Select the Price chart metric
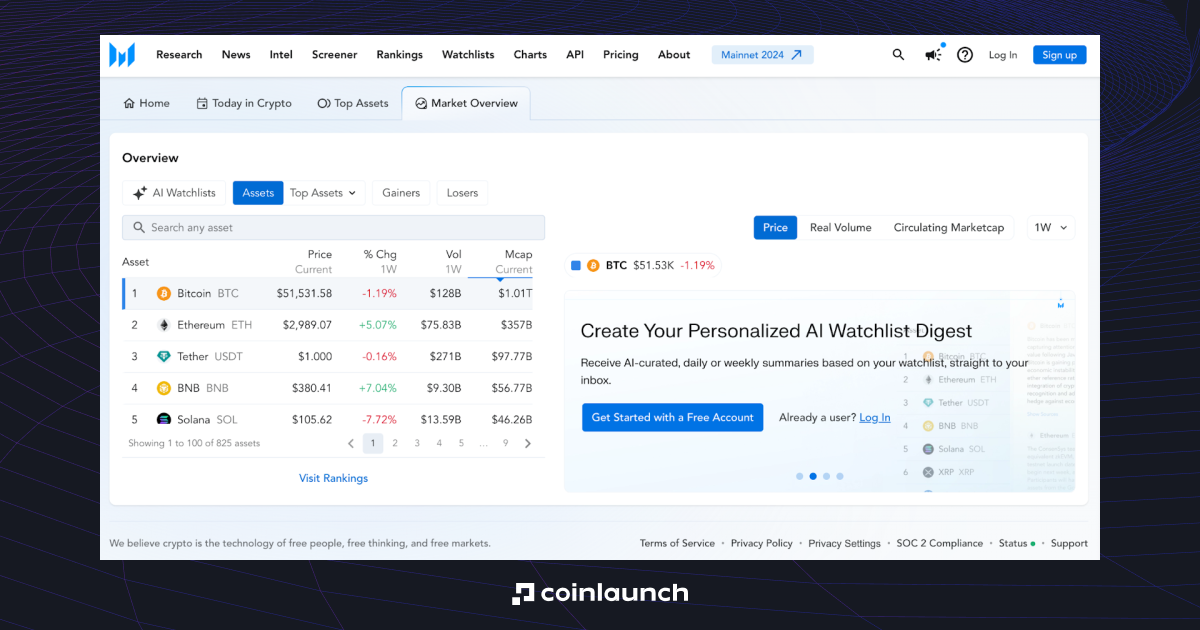This screenshot has width=1200, height=630. 775,227
